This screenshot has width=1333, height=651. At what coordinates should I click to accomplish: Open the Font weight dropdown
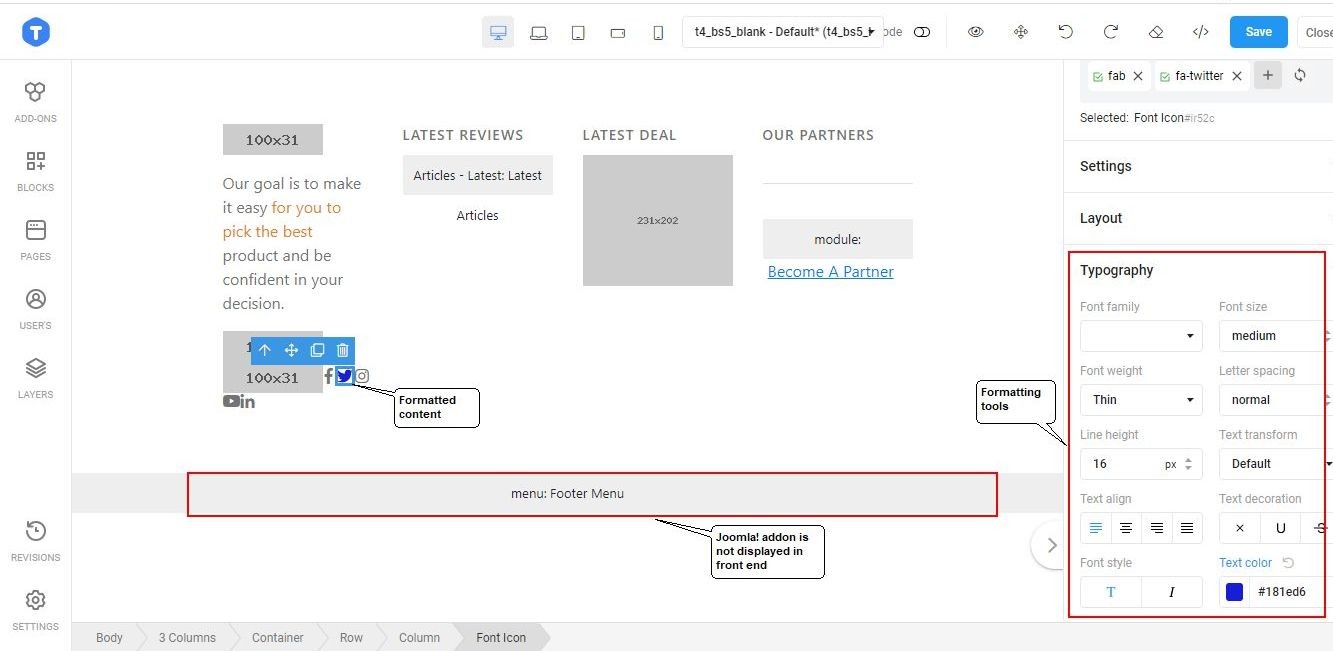point(1141,400)
